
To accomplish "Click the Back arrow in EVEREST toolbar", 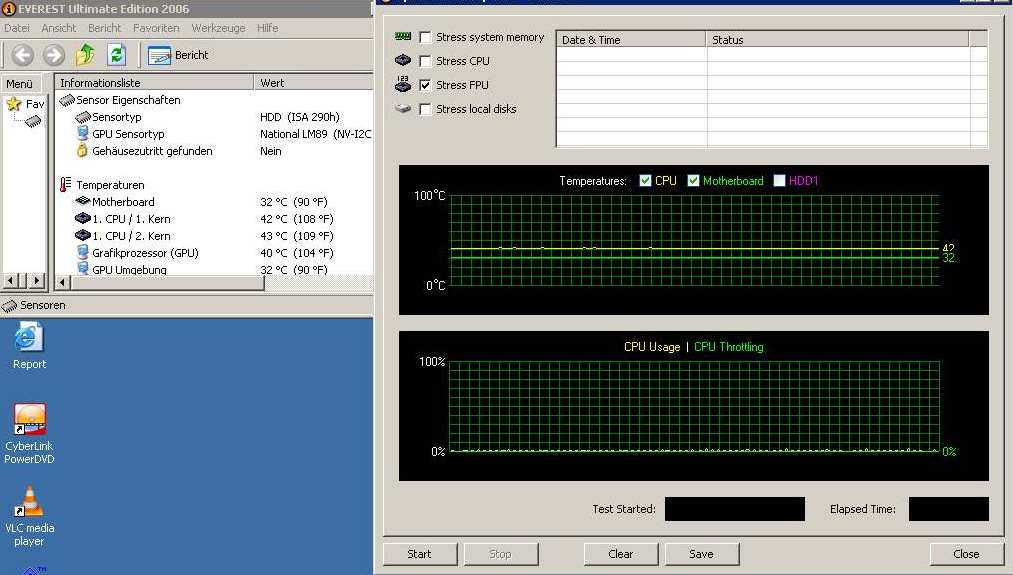I will [x=23, y=55].
